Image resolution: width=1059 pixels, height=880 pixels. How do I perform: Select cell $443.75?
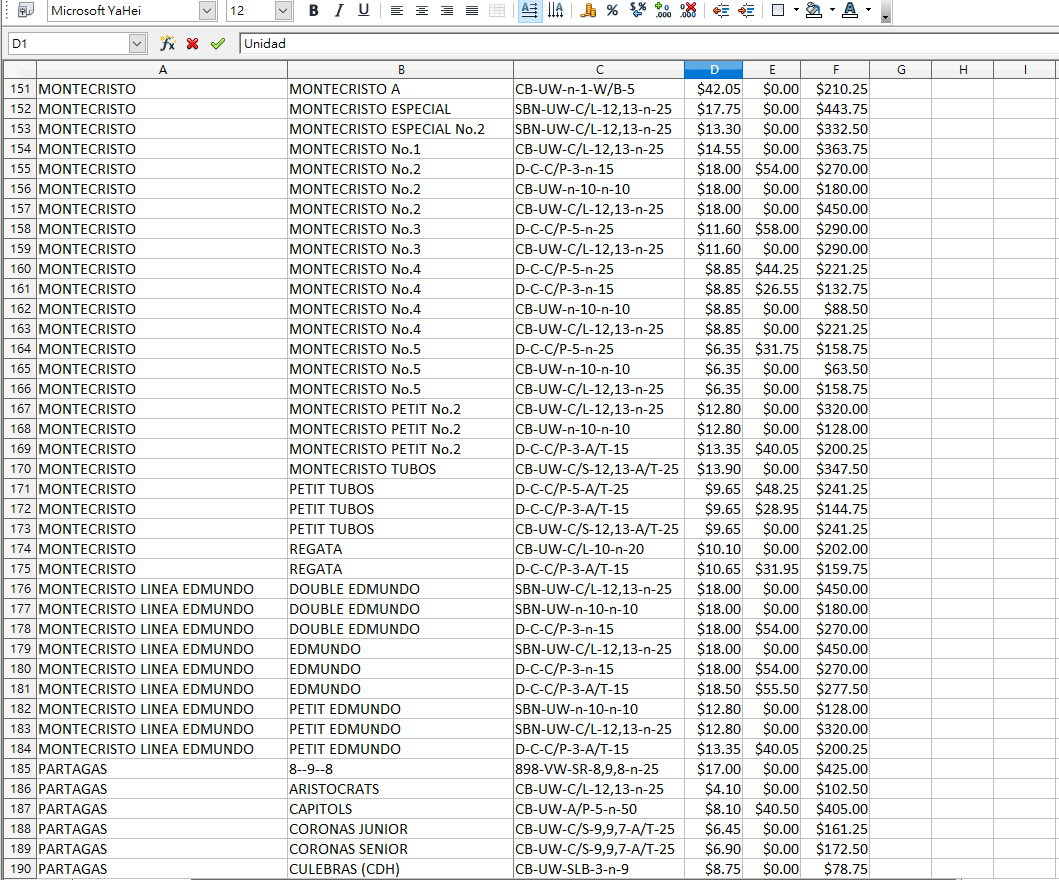[x=835, y=109]
